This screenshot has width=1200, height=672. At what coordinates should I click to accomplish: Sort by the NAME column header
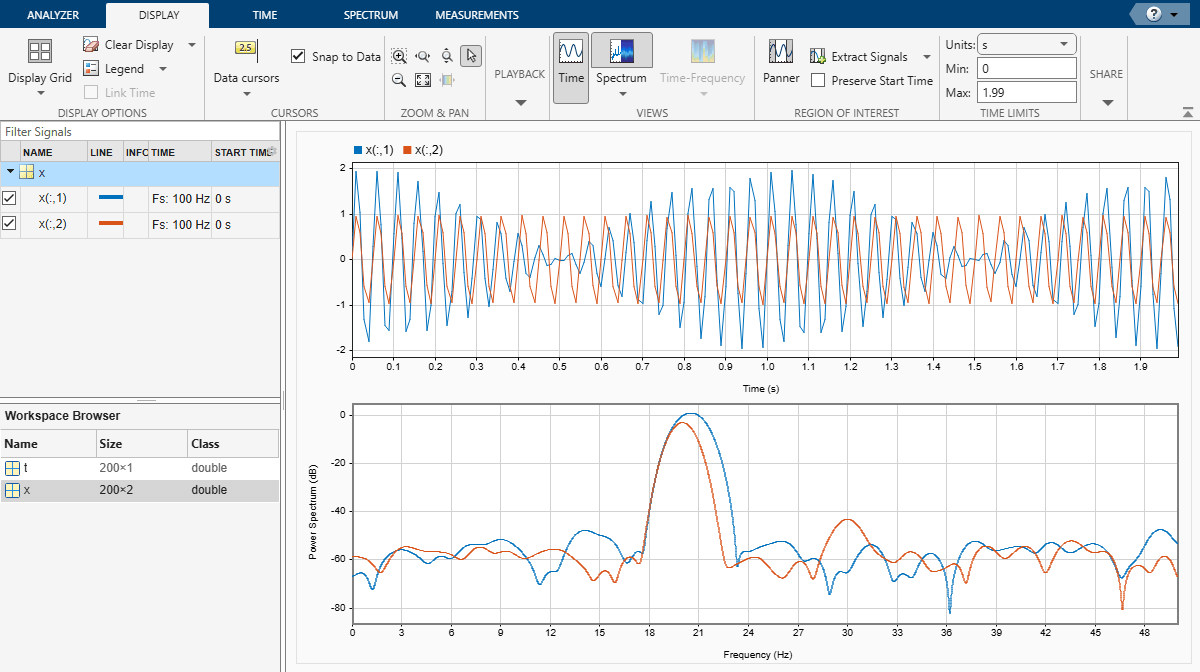(x=53, y=152)
